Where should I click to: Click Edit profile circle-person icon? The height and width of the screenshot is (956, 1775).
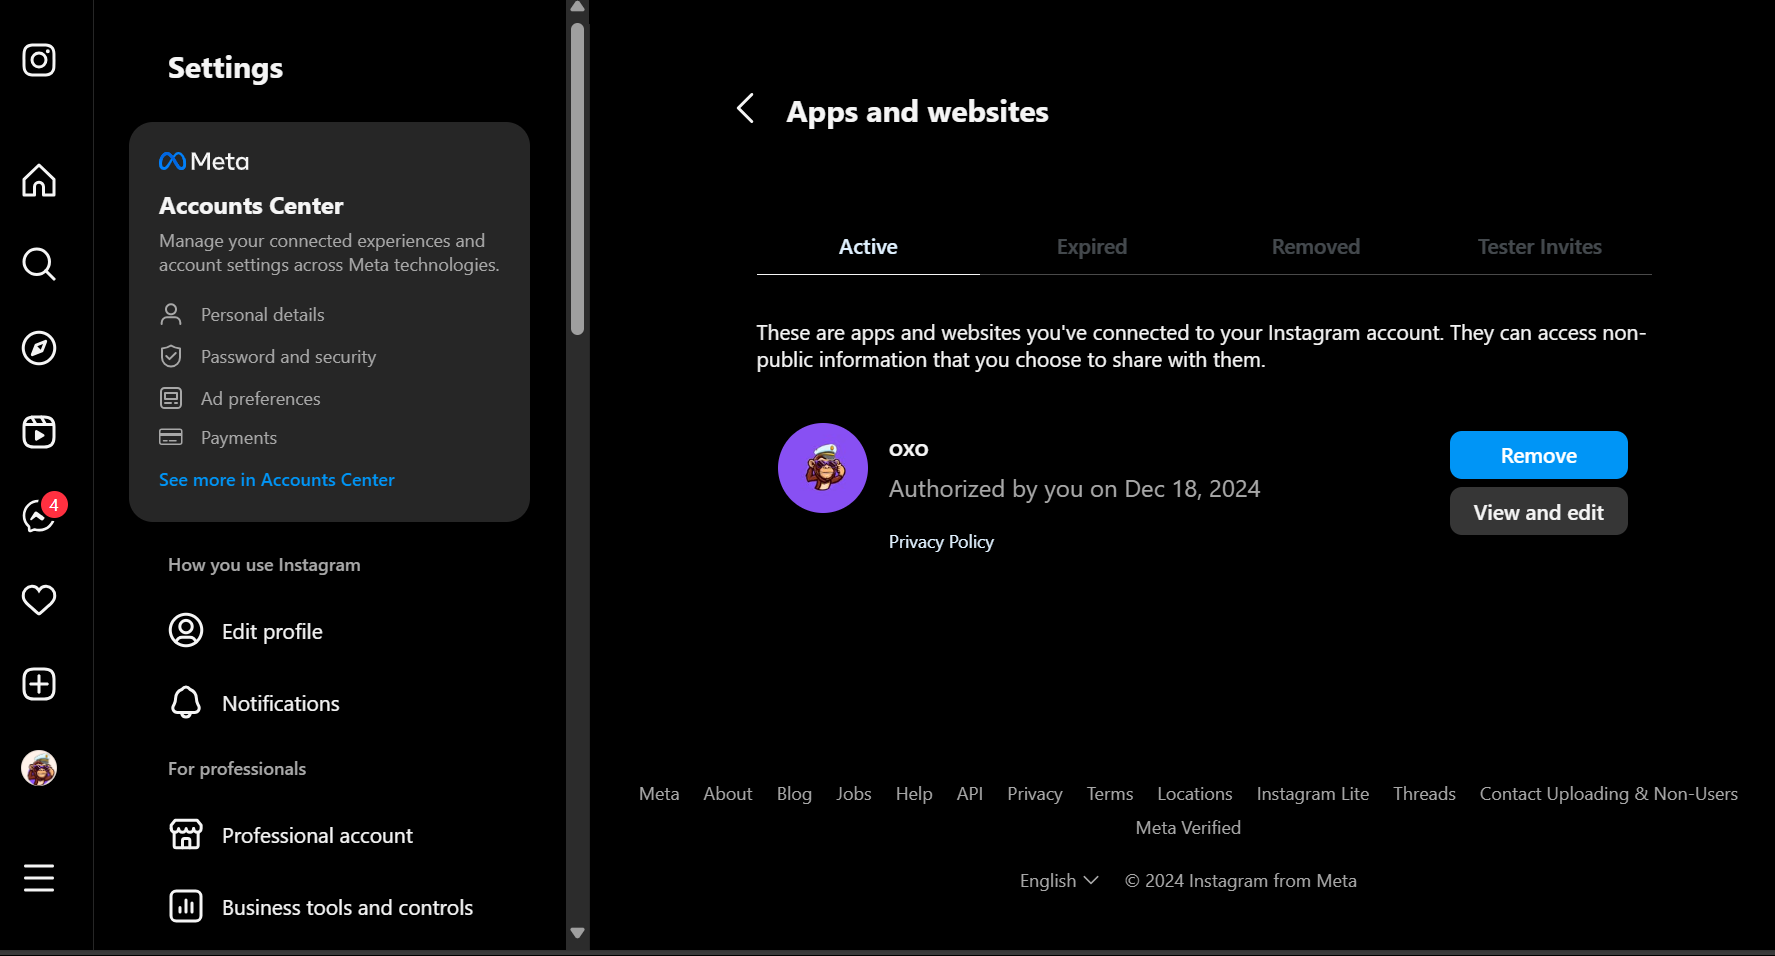coord(186,630)
